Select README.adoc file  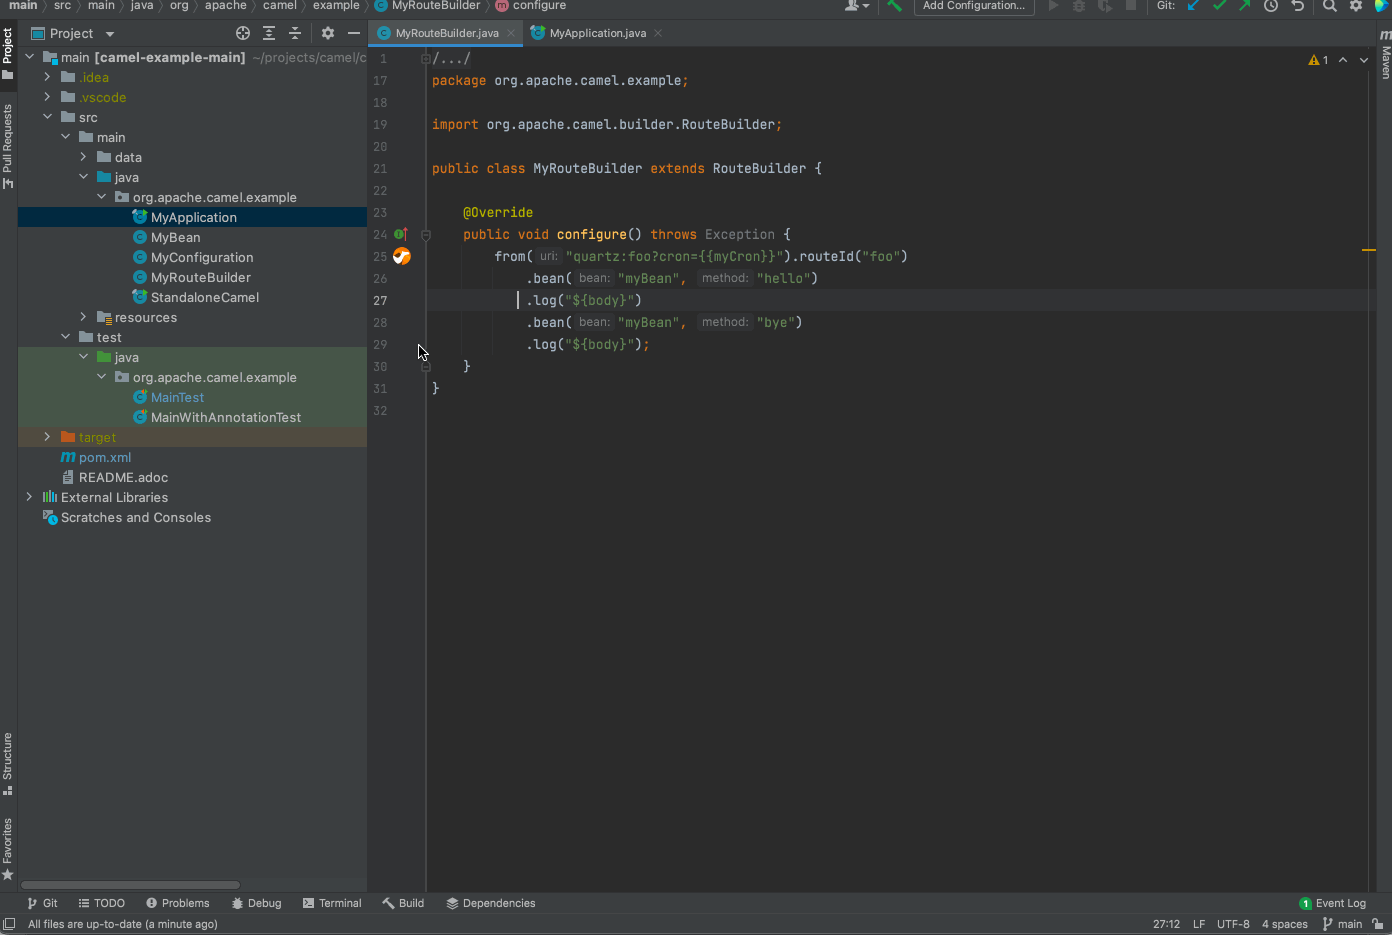(x=123, y=477)
